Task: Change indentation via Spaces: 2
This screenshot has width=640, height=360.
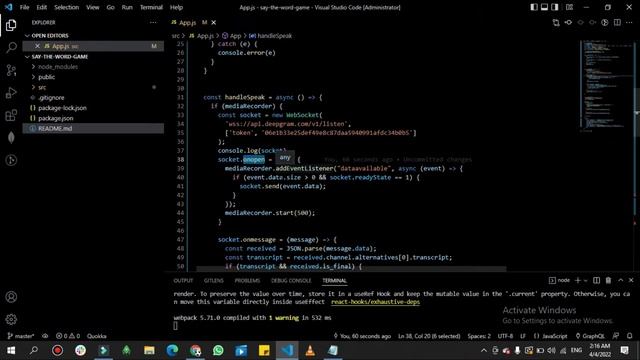Action: coord(479,336)
